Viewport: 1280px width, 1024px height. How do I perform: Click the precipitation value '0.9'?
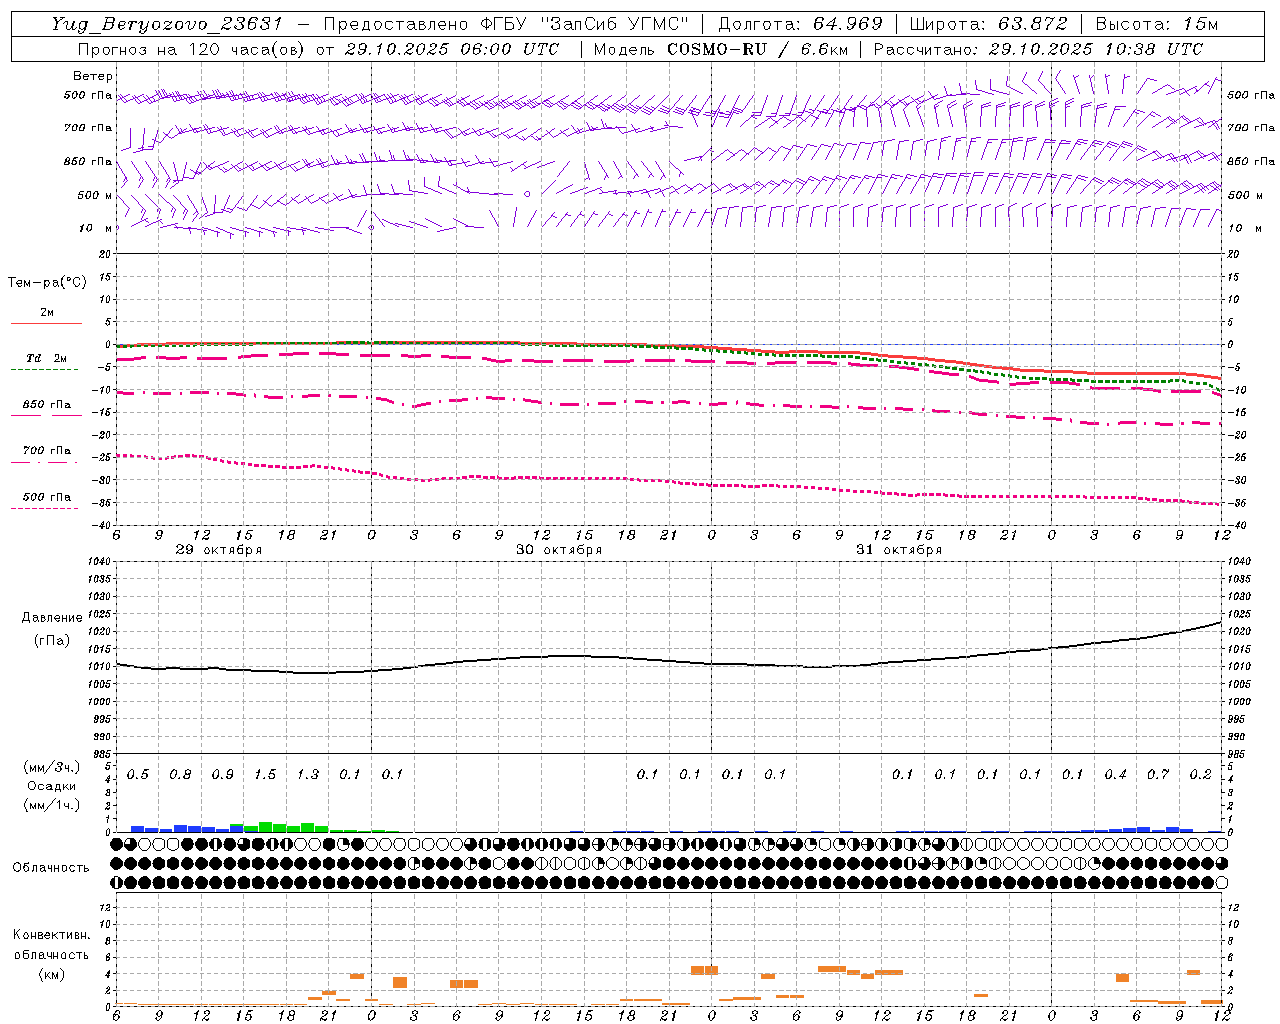[x=223, y=775]
